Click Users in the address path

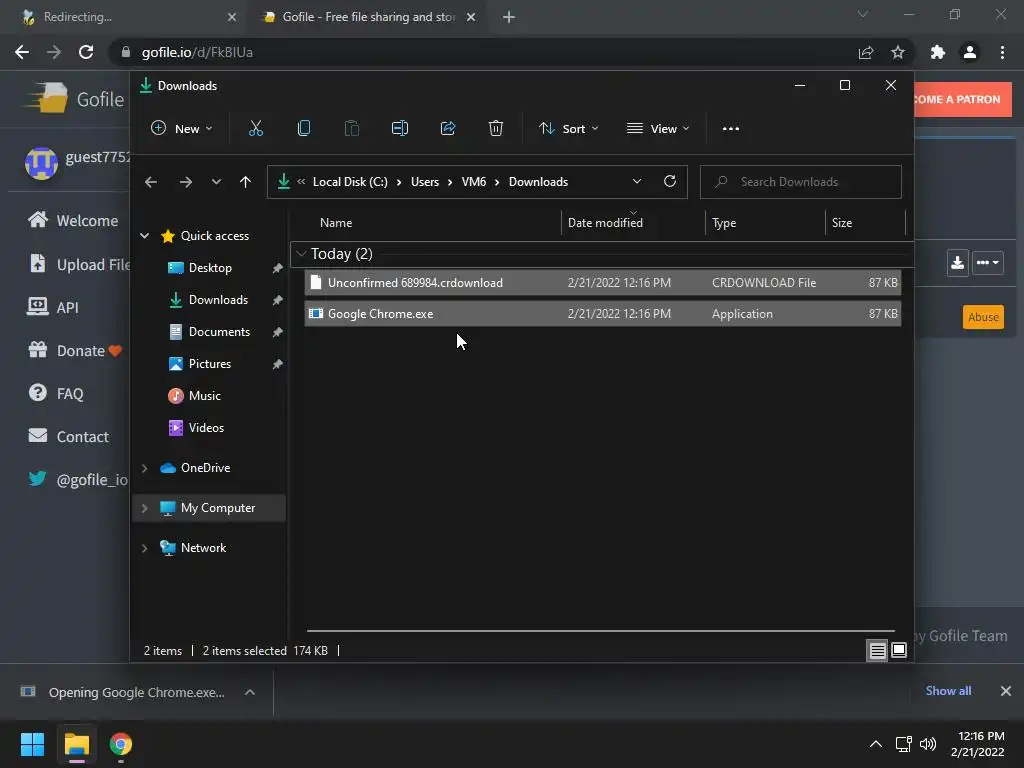point(424,182)
